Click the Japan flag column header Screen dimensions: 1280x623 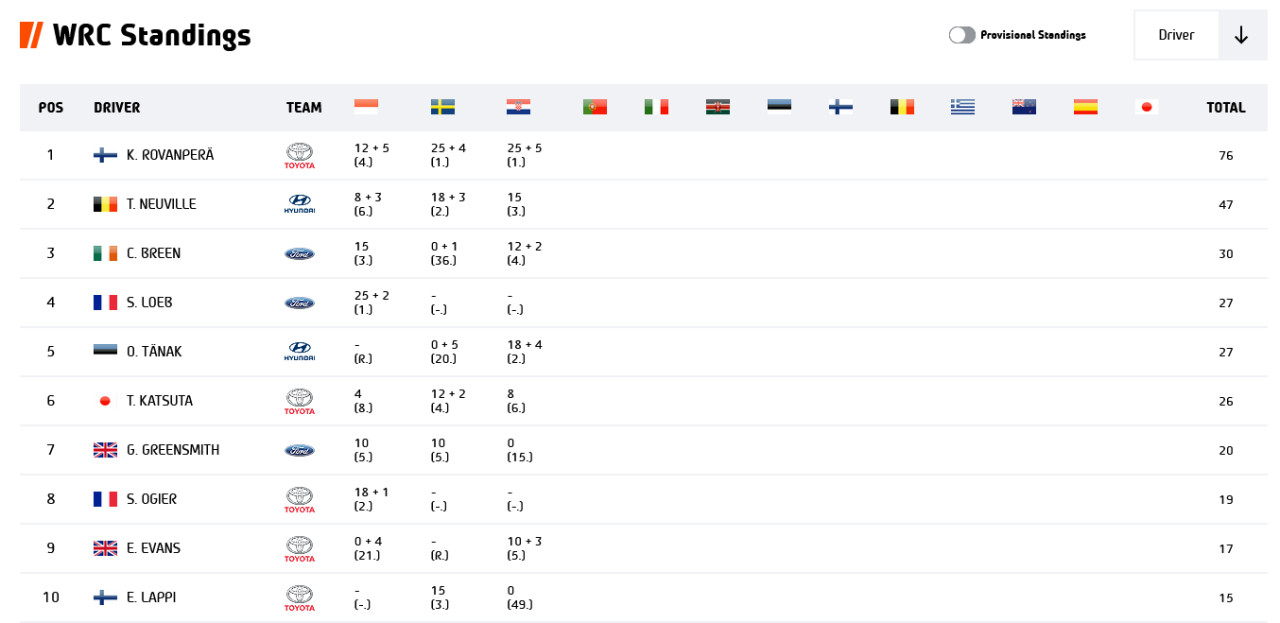click(x=1146, y=107)
